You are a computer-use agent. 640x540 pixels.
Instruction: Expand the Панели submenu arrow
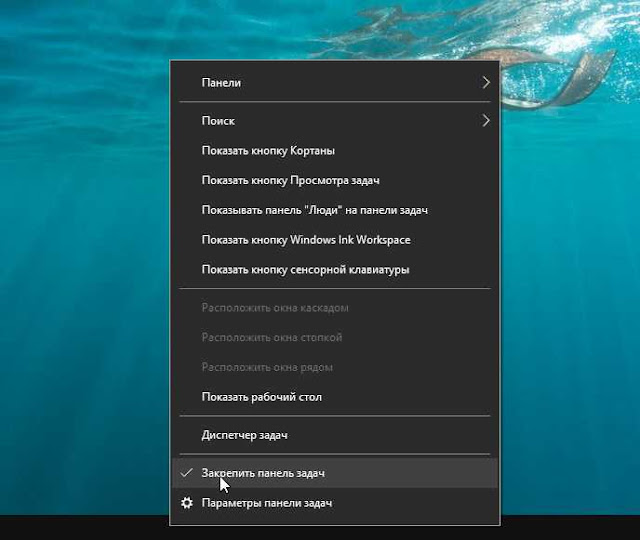point(485,82)
